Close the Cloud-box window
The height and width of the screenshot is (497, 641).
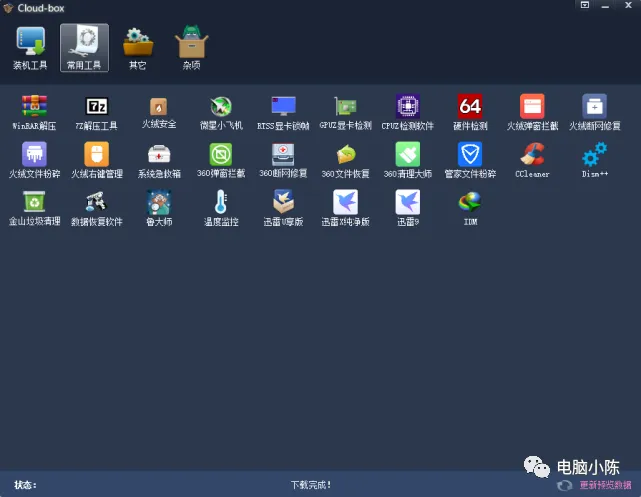[x=628, y=5]
